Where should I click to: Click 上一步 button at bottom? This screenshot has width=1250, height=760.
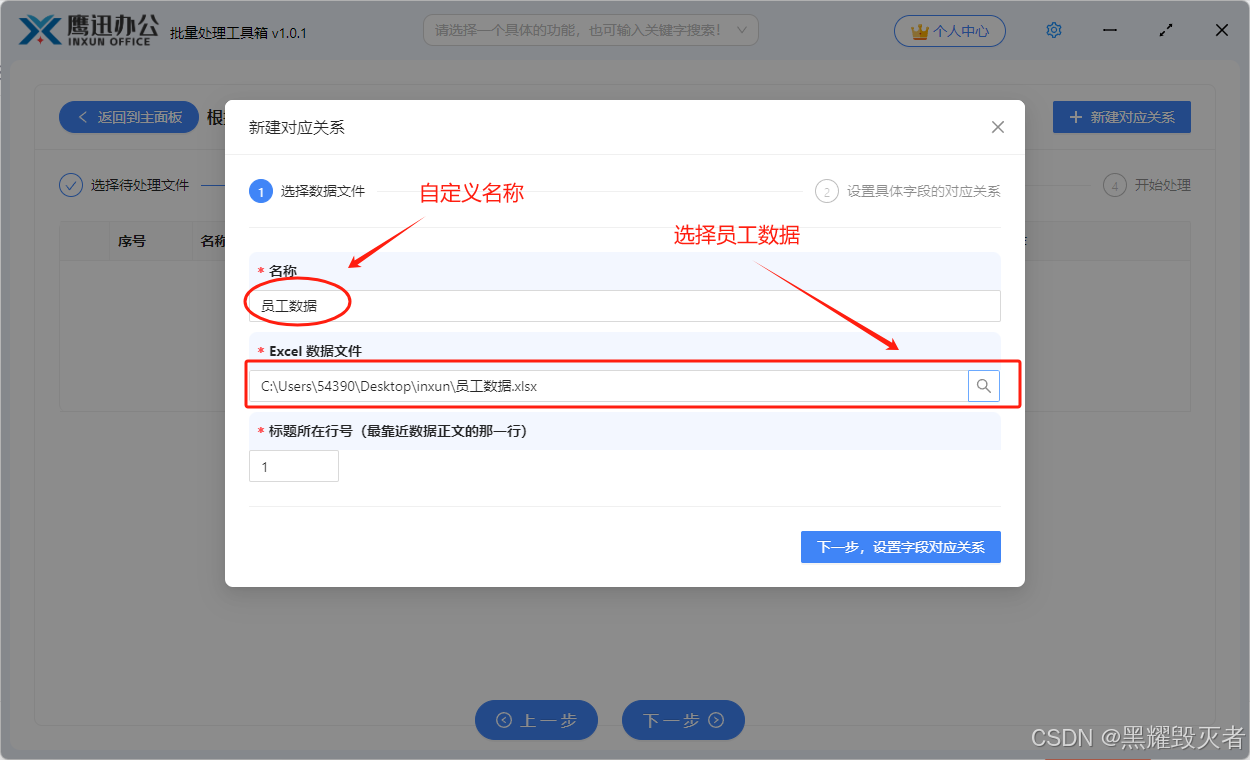click(x=536, y=720)
